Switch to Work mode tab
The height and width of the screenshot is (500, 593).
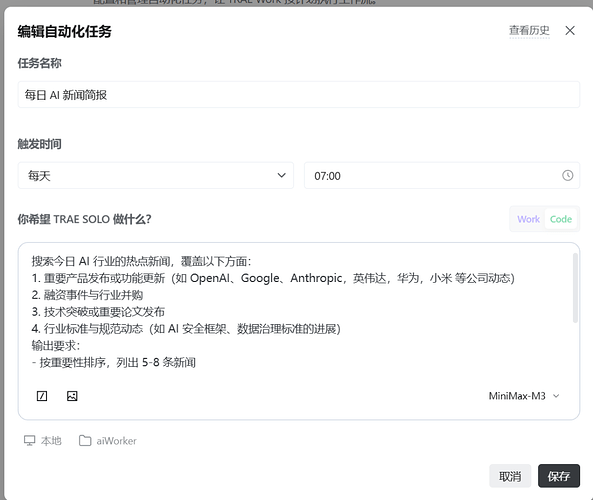528,219
